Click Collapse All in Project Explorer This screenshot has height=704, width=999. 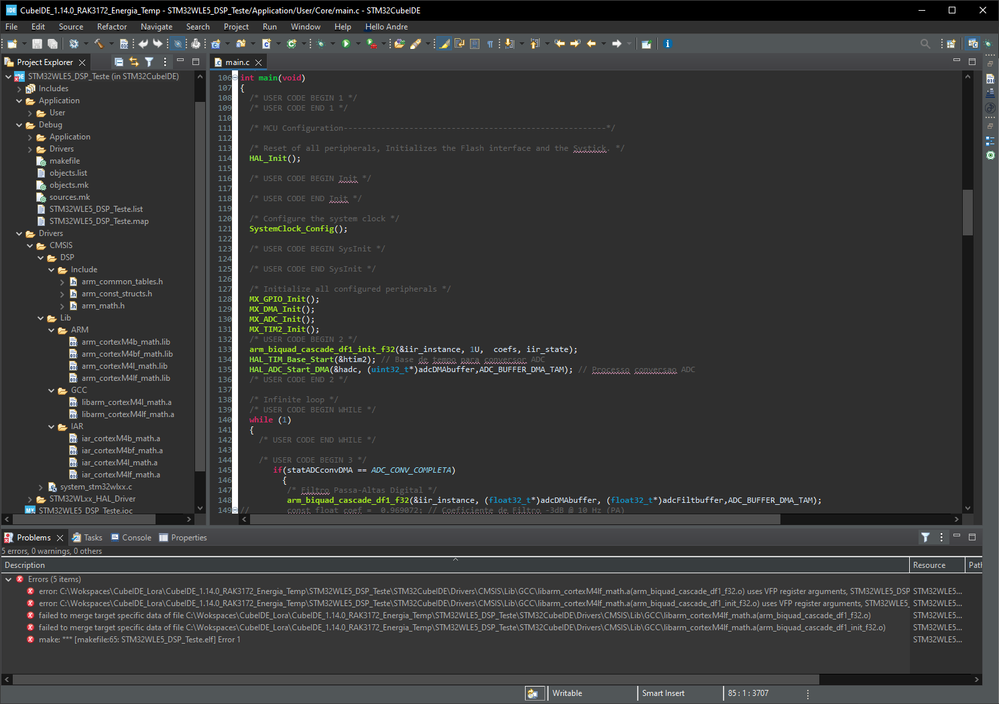(x=119, y=62)
